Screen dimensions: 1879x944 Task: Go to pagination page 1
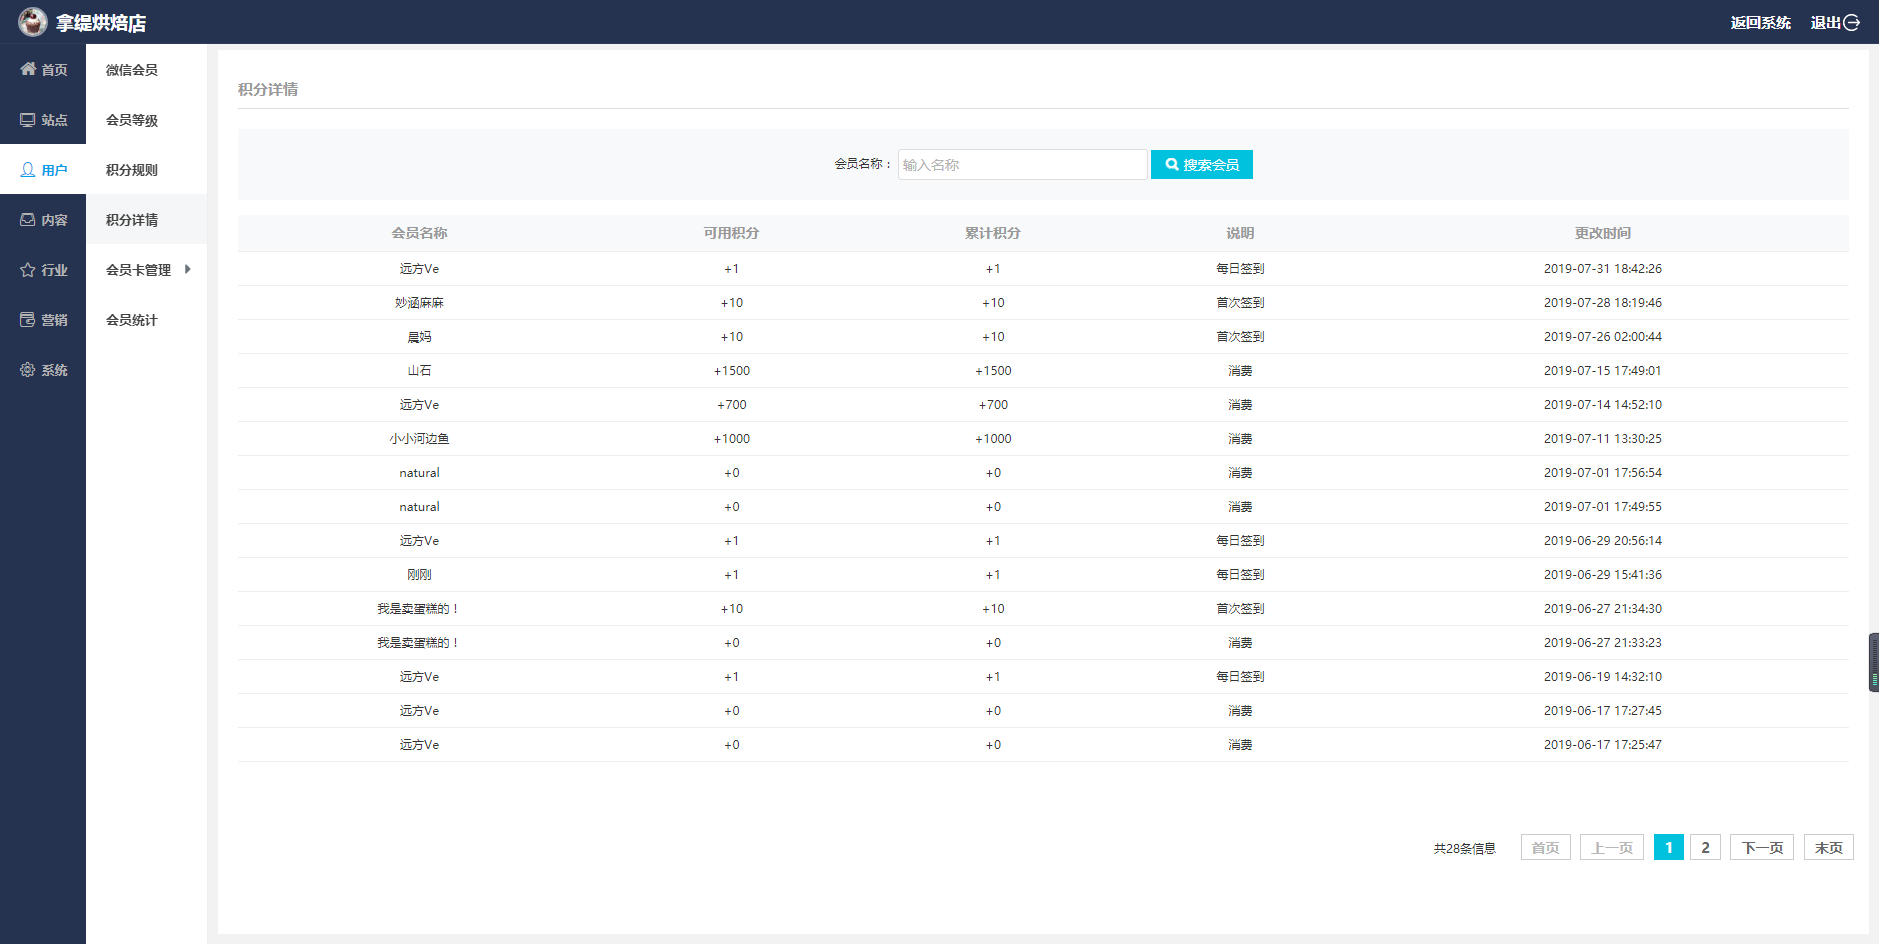click(1668, 847)
